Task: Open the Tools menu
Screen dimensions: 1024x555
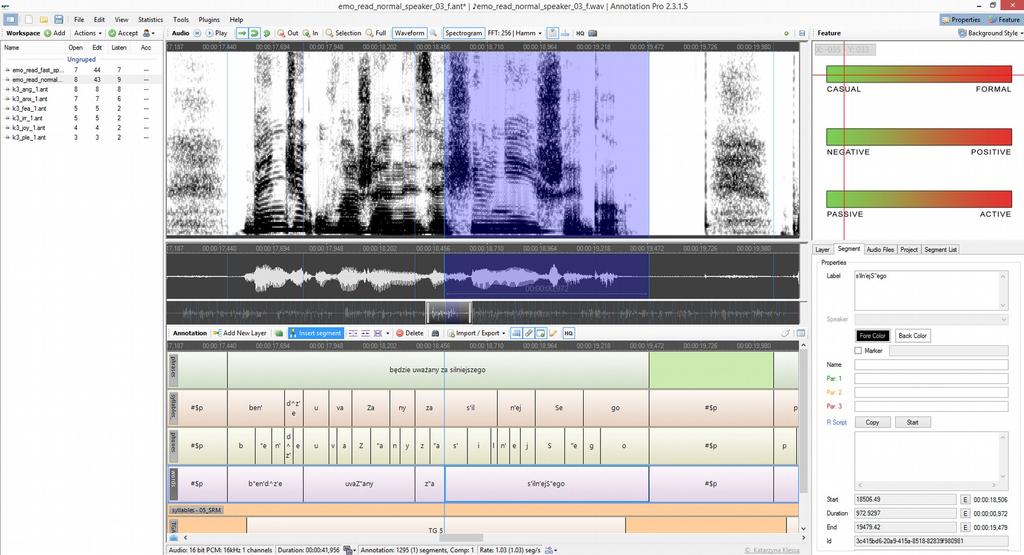Action: click(x=181, y=20)
